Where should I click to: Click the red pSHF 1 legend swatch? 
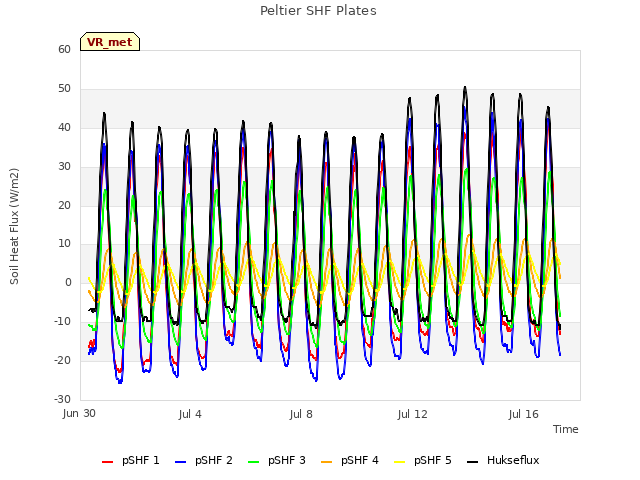pos(107,462)
